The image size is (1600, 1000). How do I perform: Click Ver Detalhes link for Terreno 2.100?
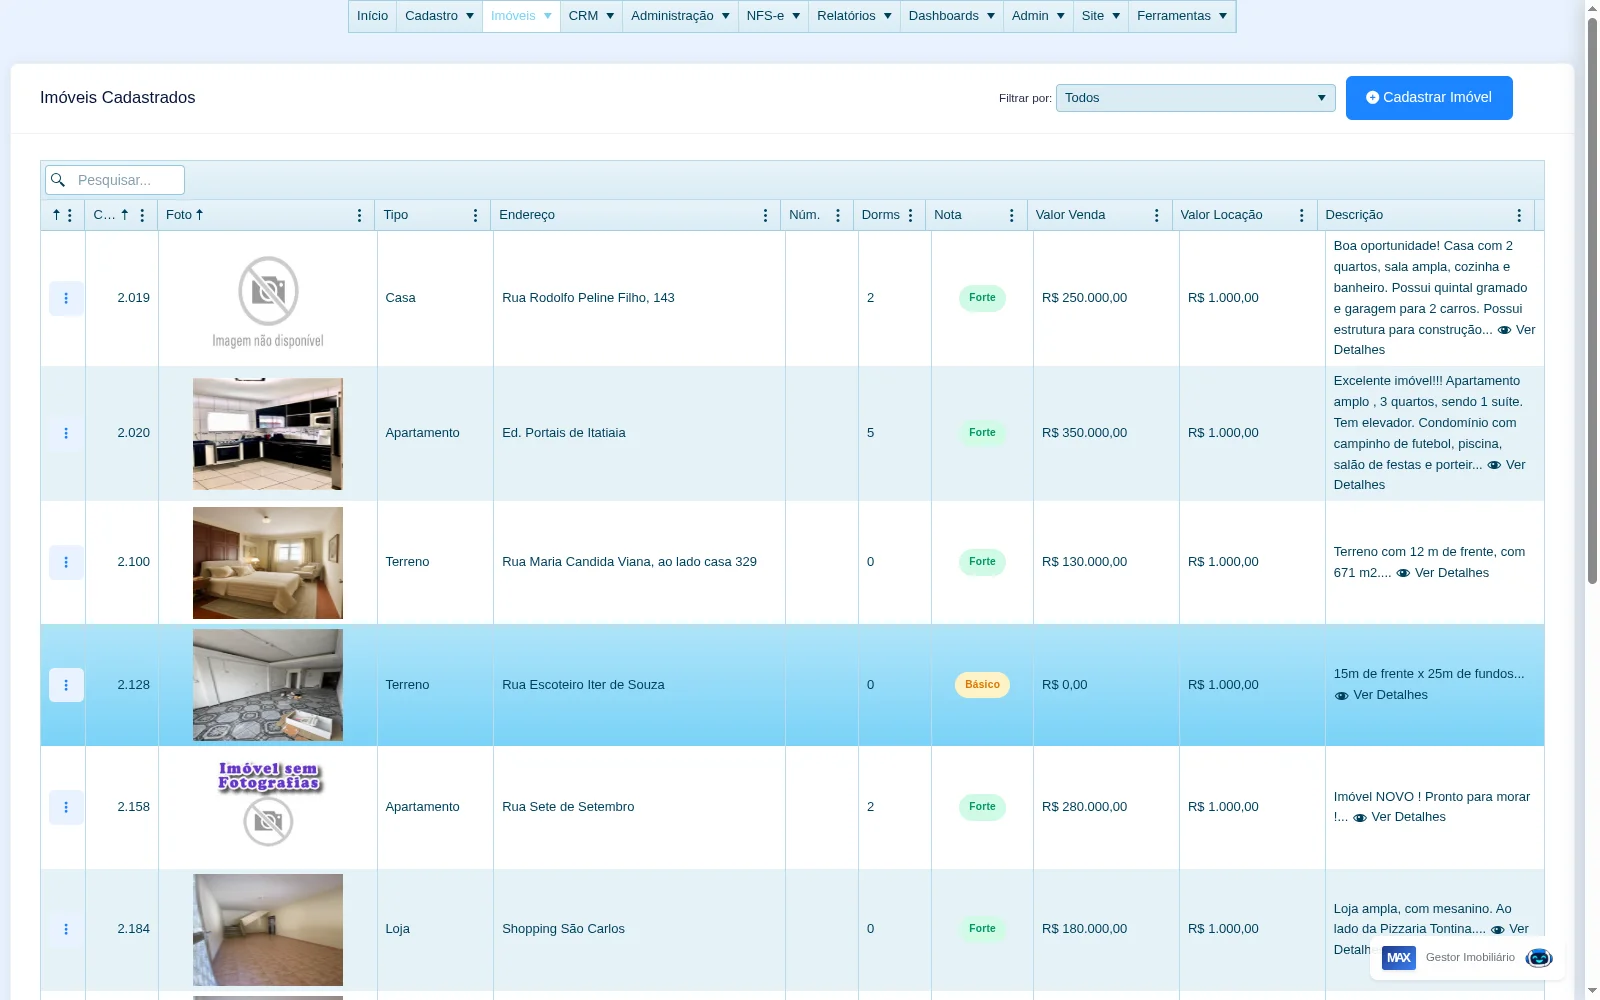pos(1452,573)
